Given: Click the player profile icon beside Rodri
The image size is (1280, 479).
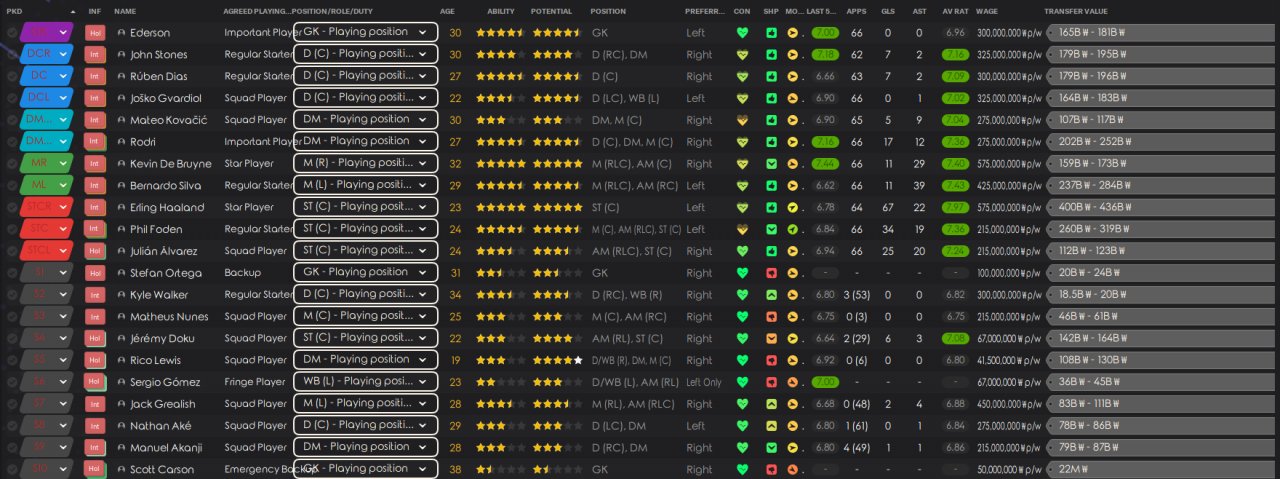Looking at the screenshot, I should coord(121,142).
